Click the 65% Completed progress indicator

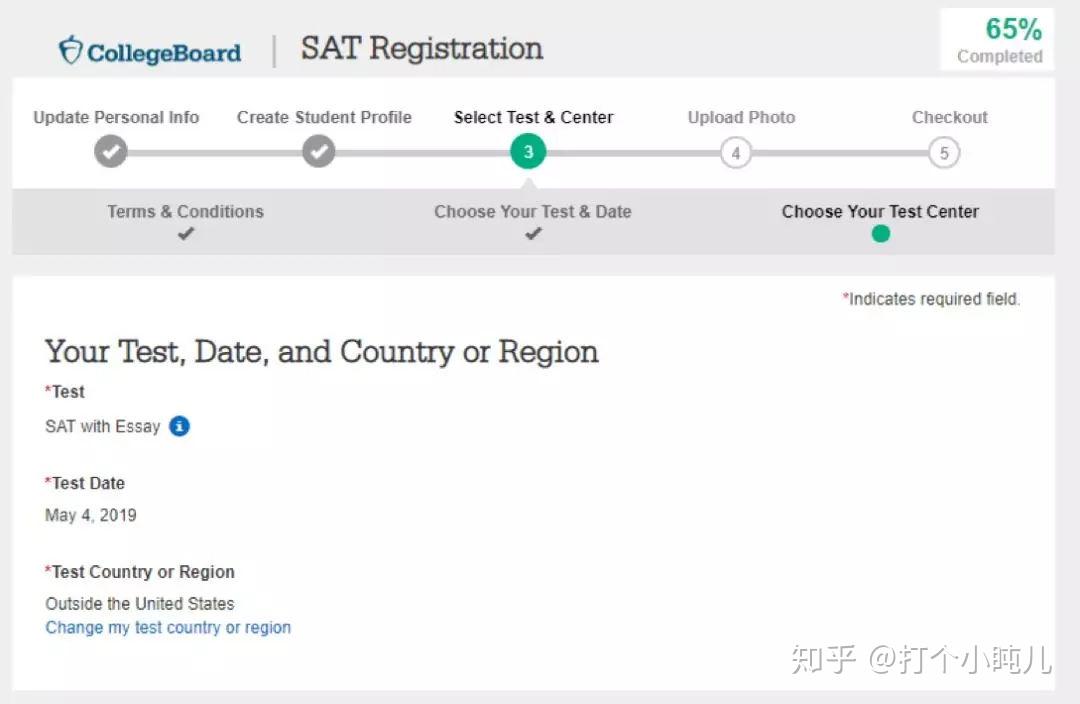(x=997, y=40)
